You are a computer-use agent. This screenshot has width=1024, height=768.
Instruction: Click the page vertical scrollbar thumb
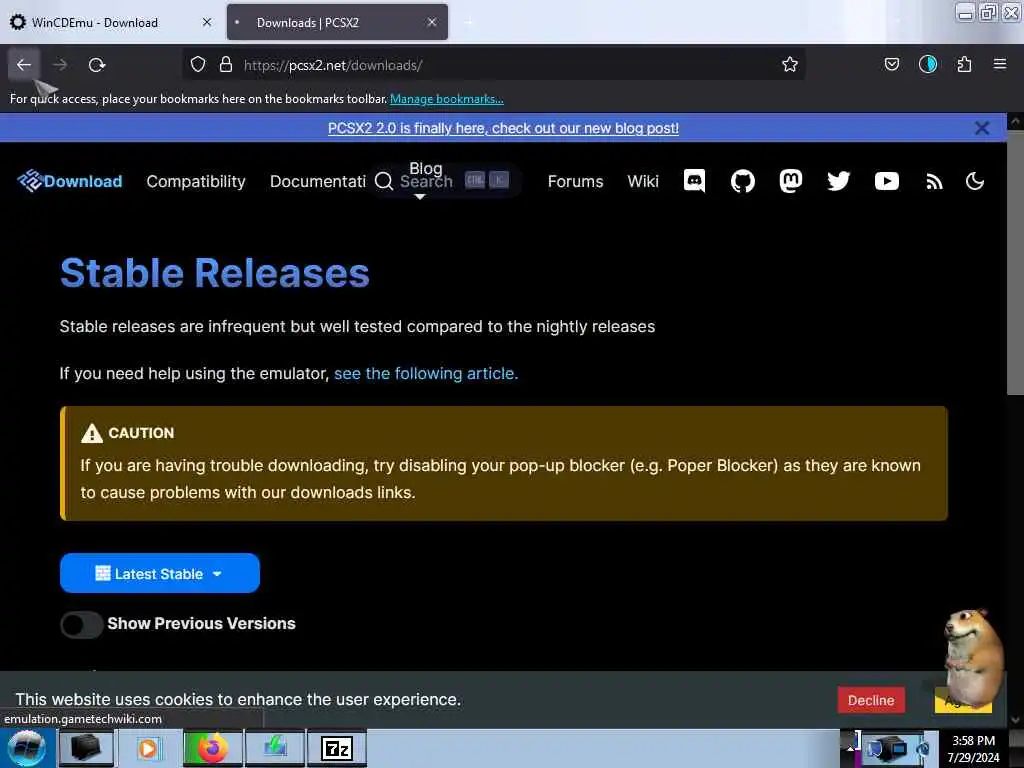tap(1015, 261)
